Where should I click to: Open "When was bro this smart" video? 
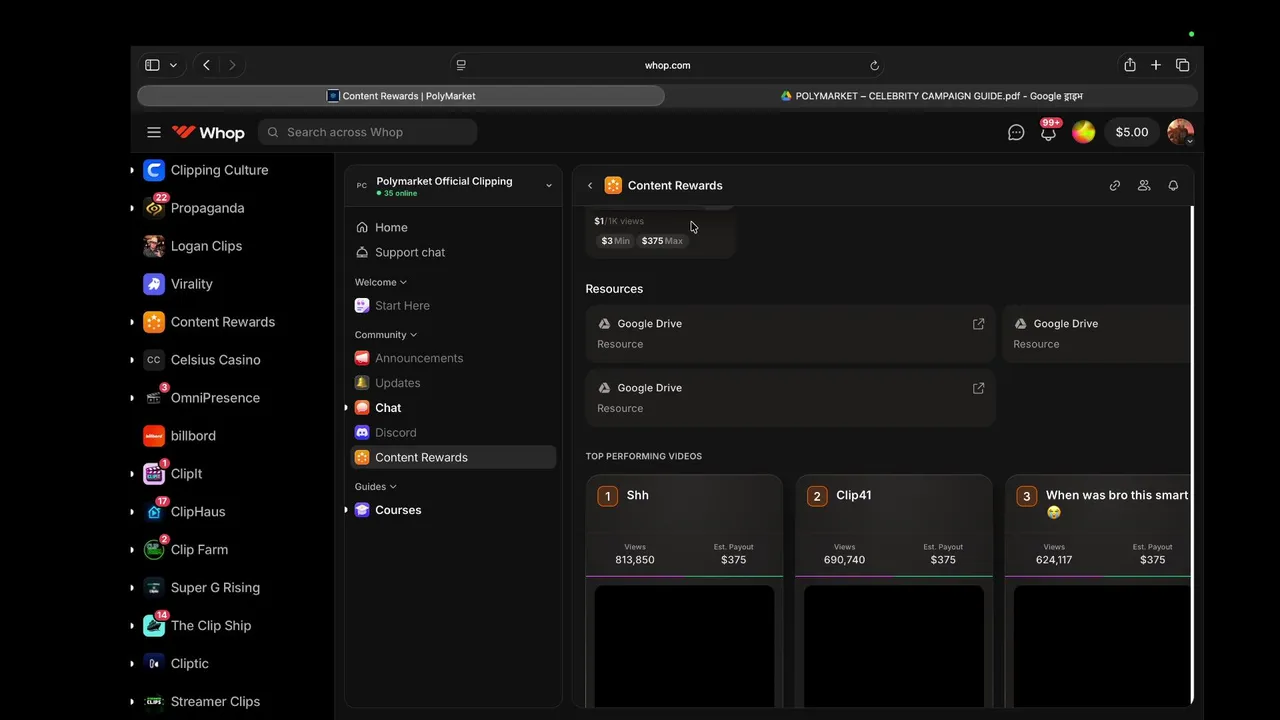1098,590
